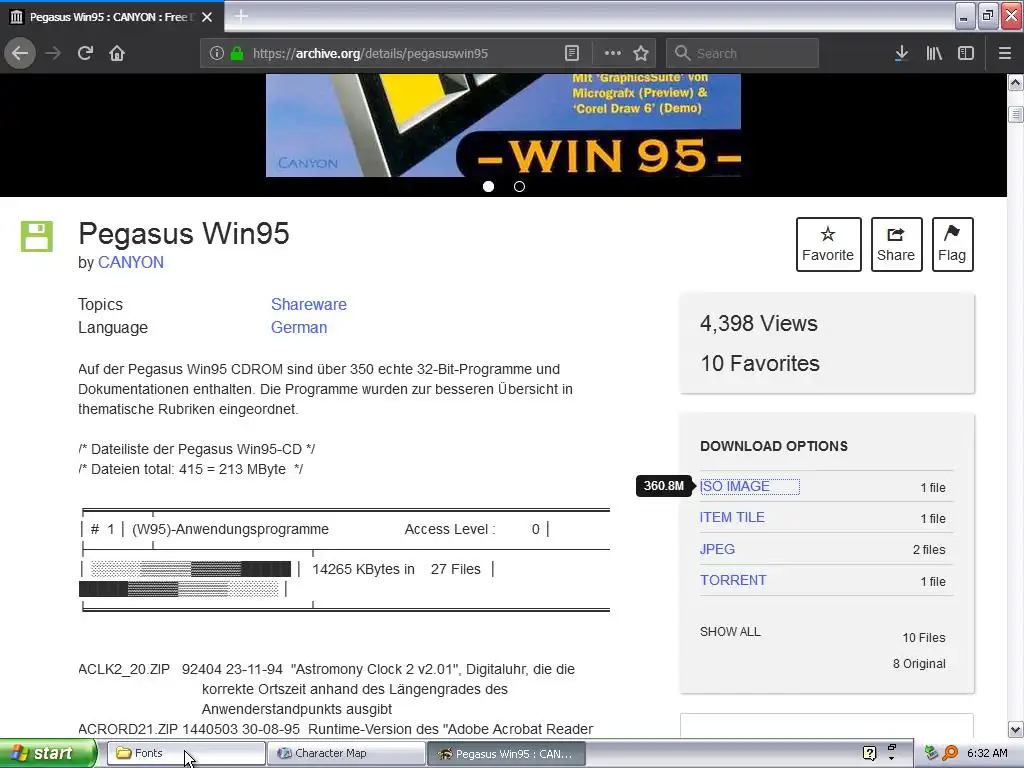Click the Pegasus Win95 page title
The height and width of the screenshot is (768, 1024).
[184, 234]
